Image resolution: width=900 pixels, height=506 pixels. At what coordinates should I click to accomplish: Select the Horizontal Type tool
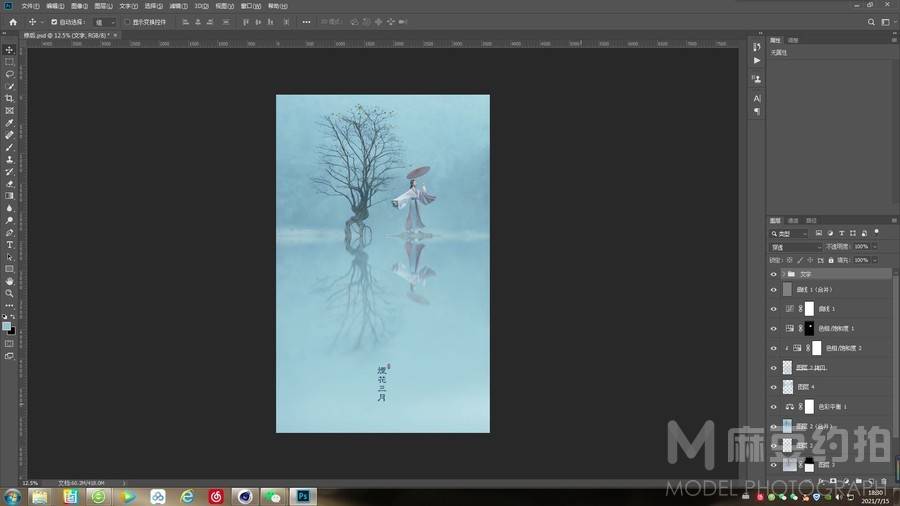tap(9, 245)
